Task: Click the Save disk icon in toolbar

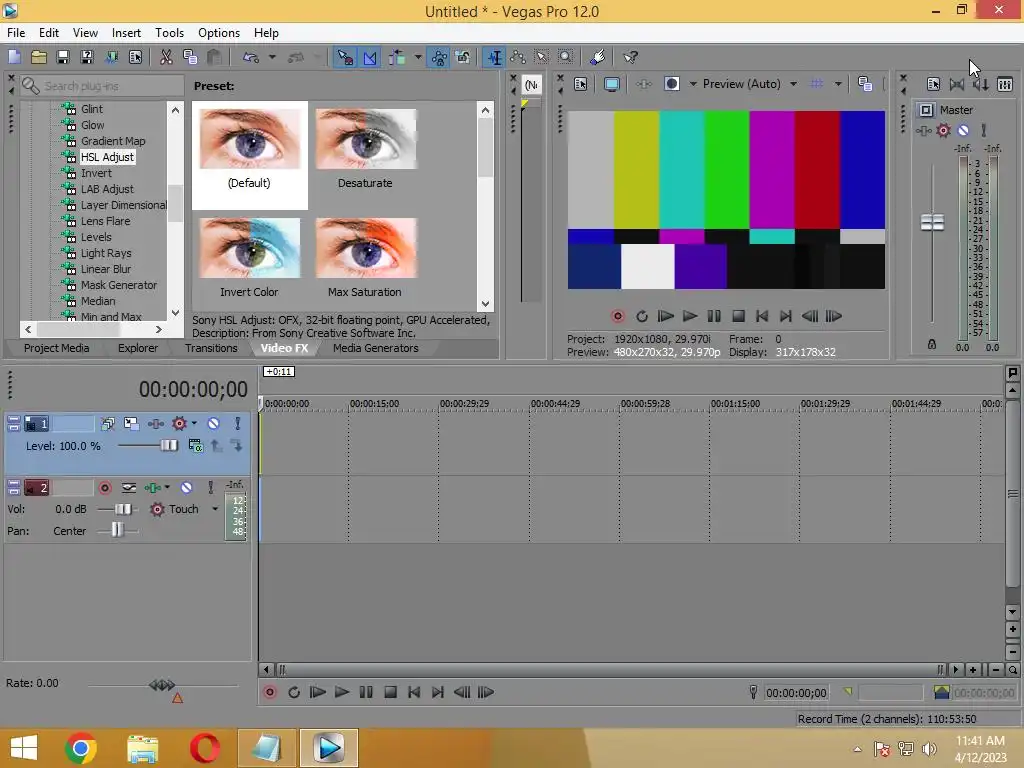Action: [x=63, y=57]
